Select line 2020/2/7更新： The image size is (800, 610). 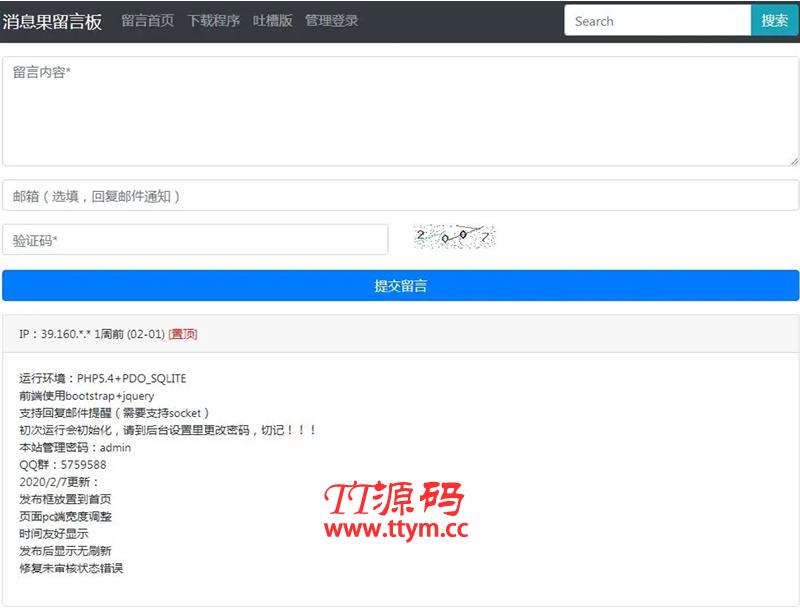click(59, 482)
